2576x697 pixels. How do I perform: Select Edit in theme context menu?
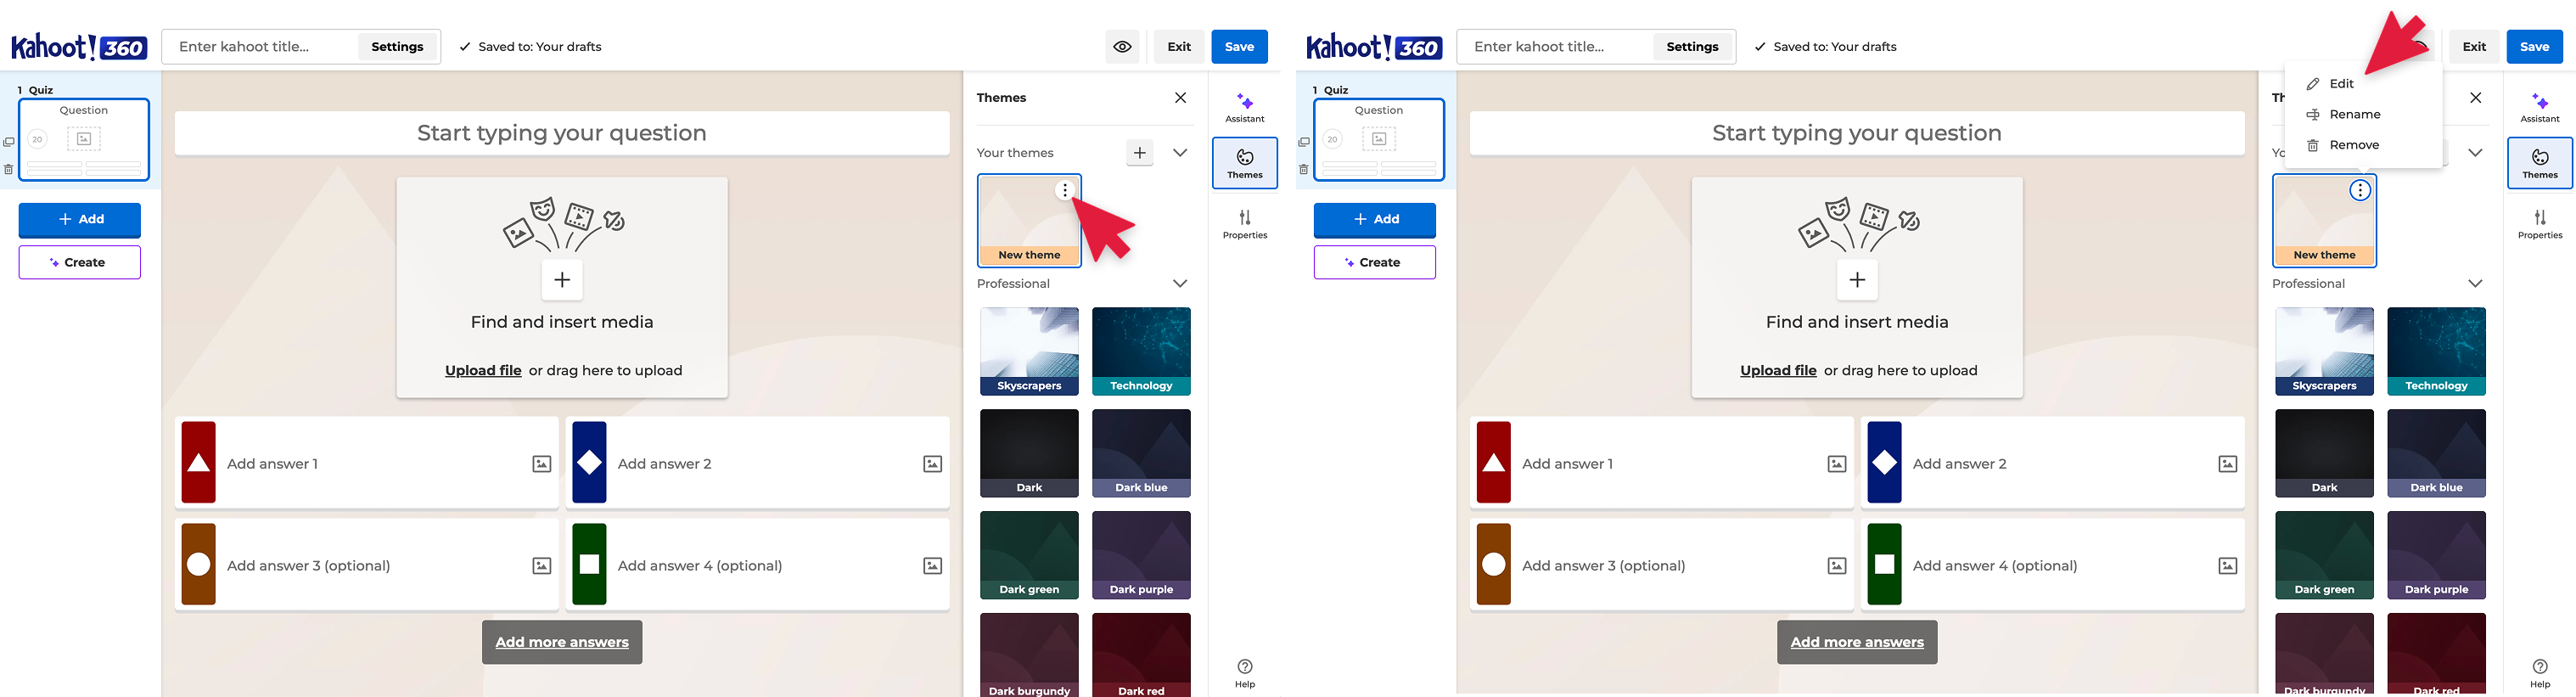click(x=2341, y=84)
